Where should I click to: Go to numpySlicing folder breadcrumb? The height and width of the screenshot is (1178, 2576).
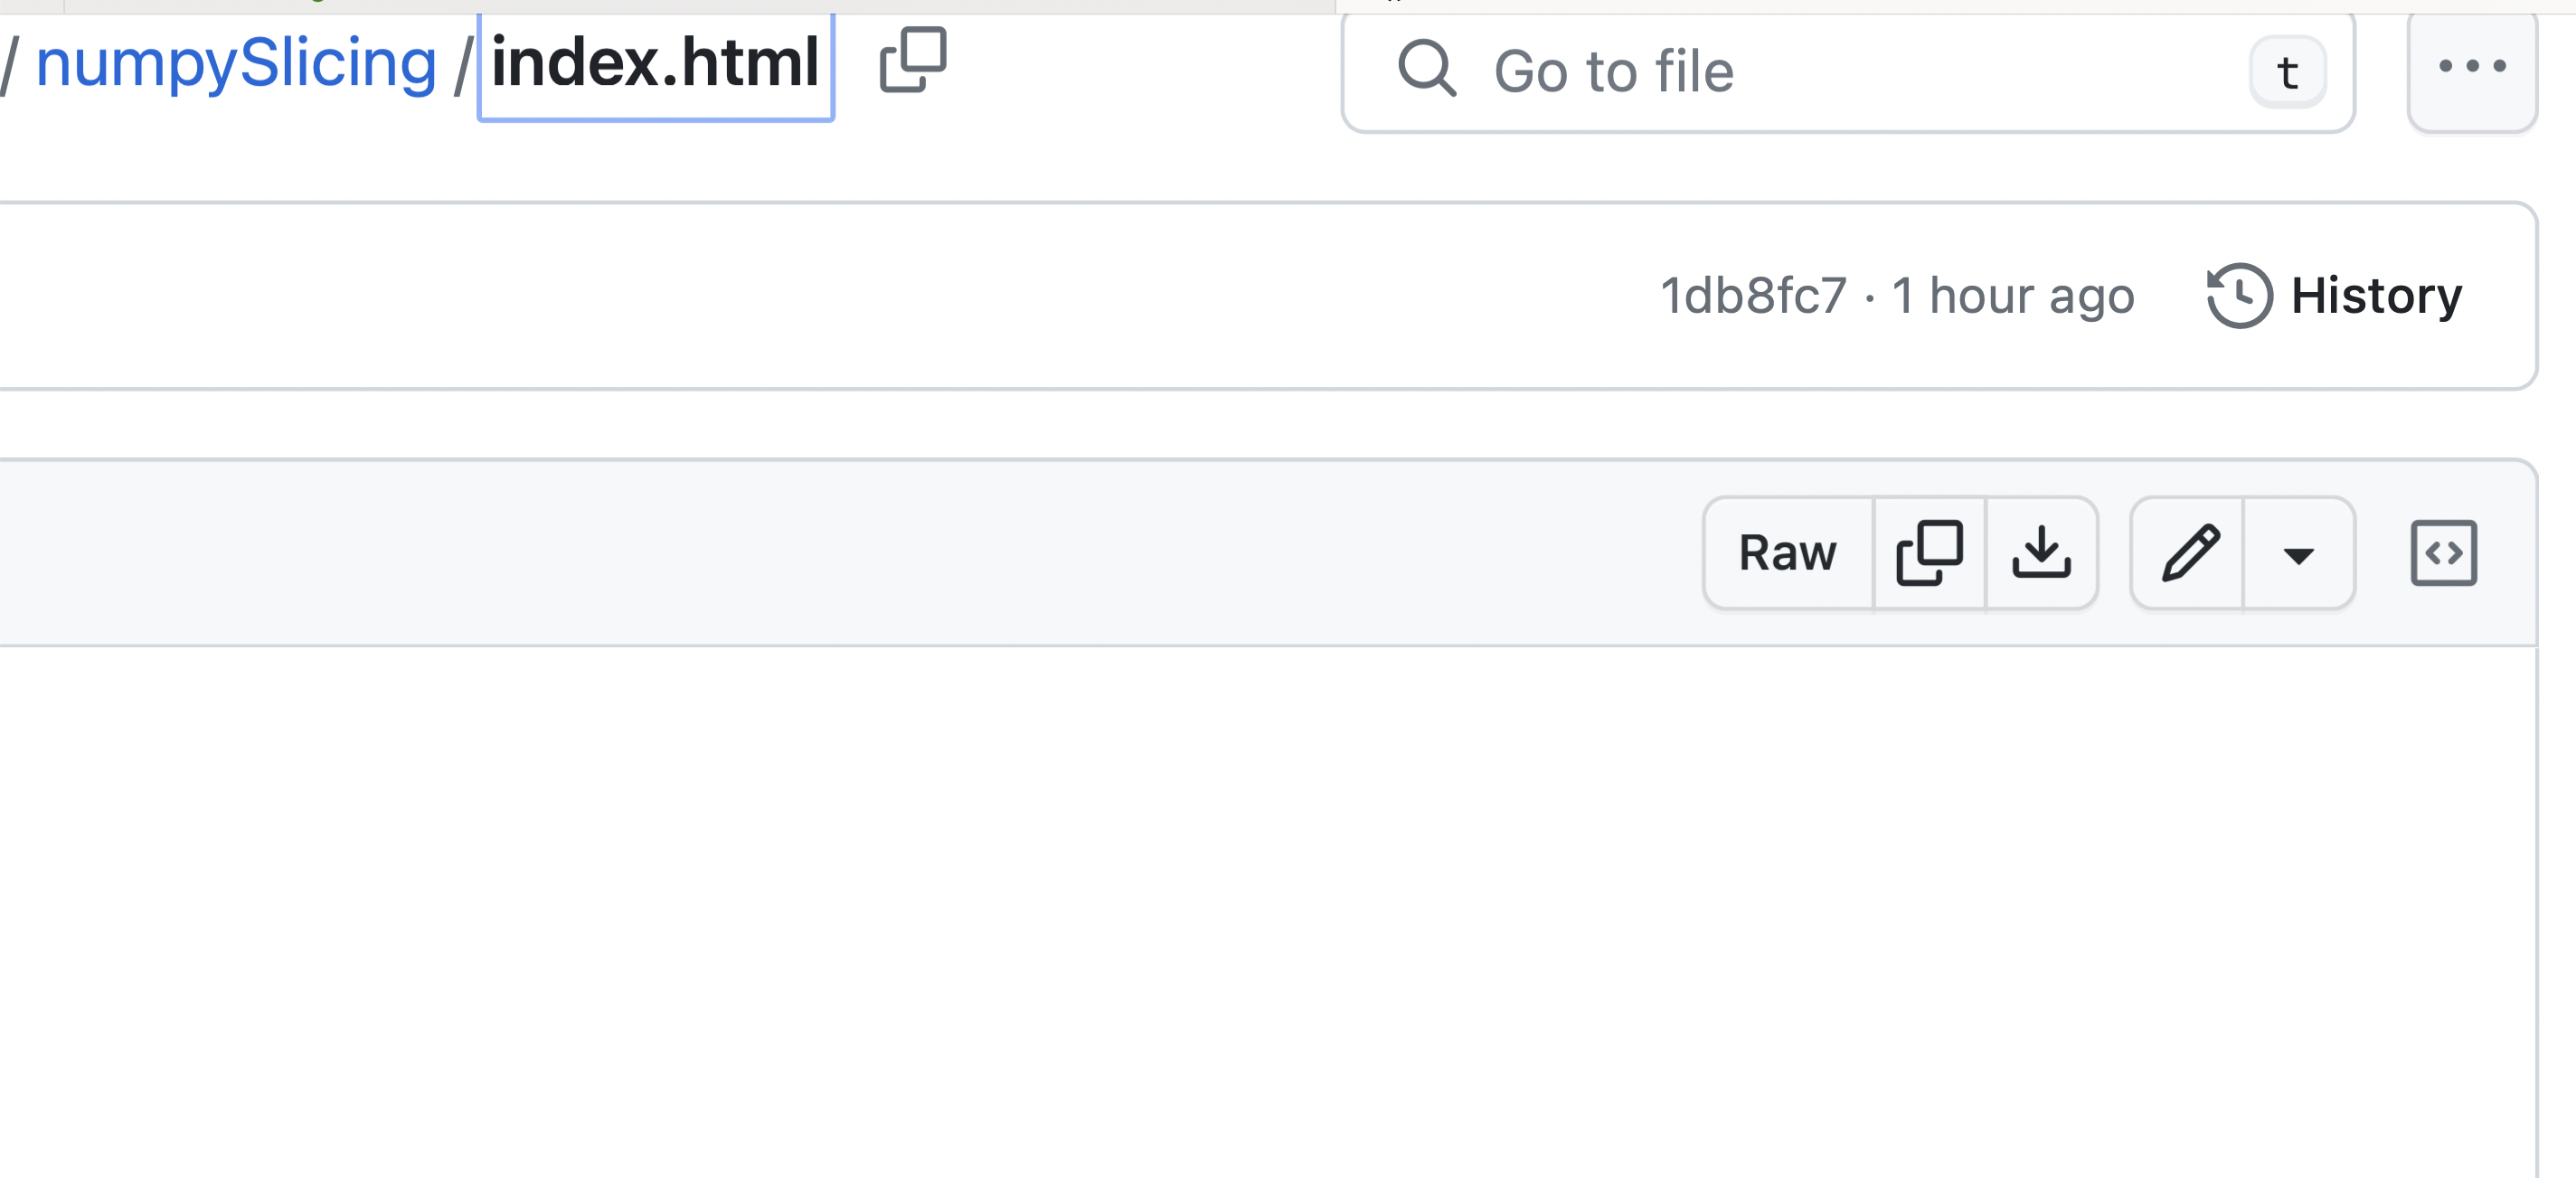click(x=236, y=63)
